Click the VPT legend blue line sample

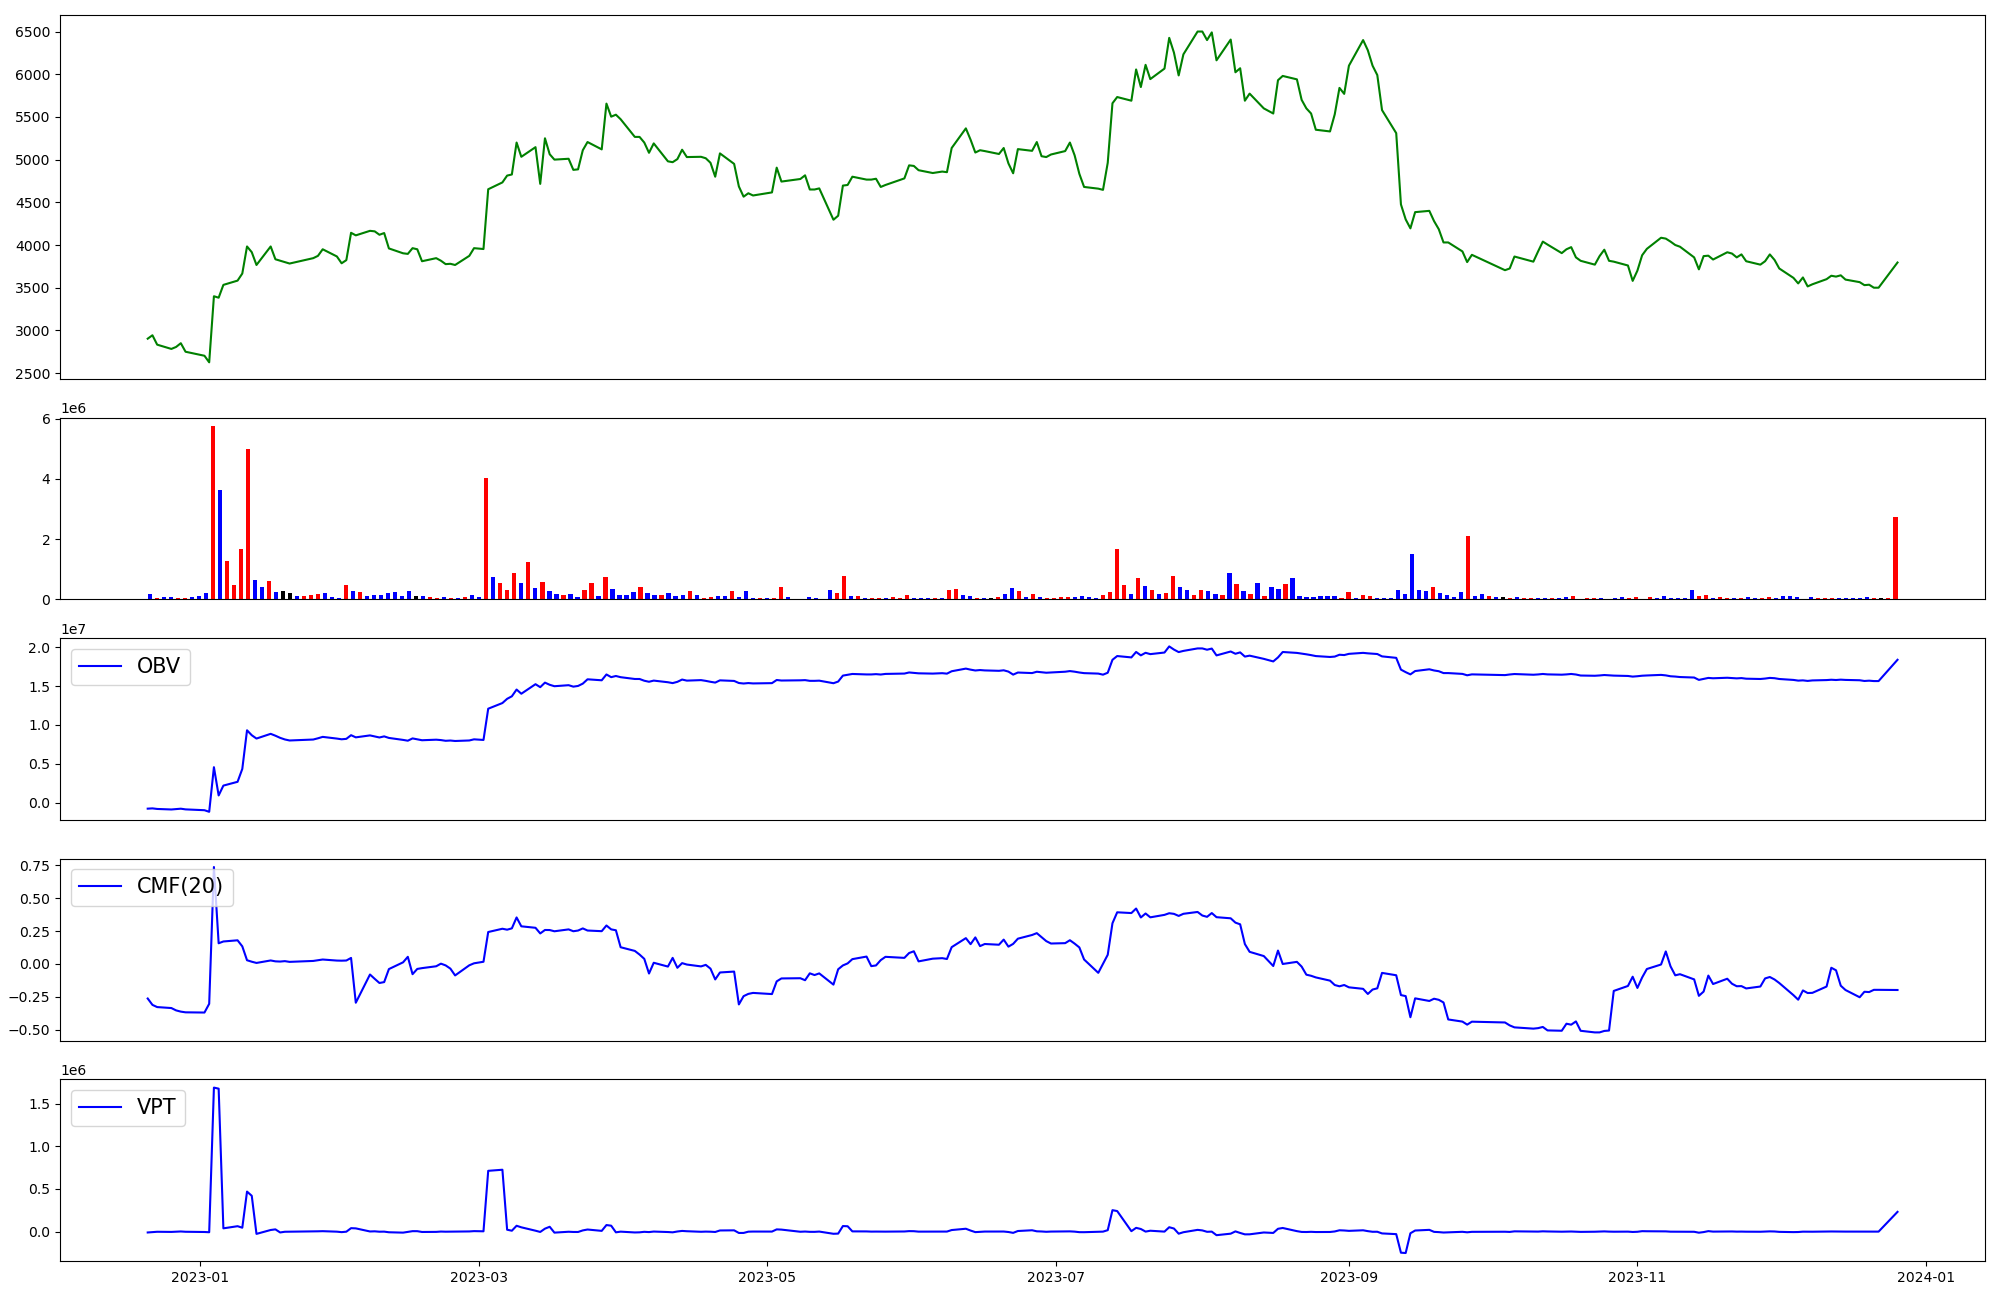100,1107
